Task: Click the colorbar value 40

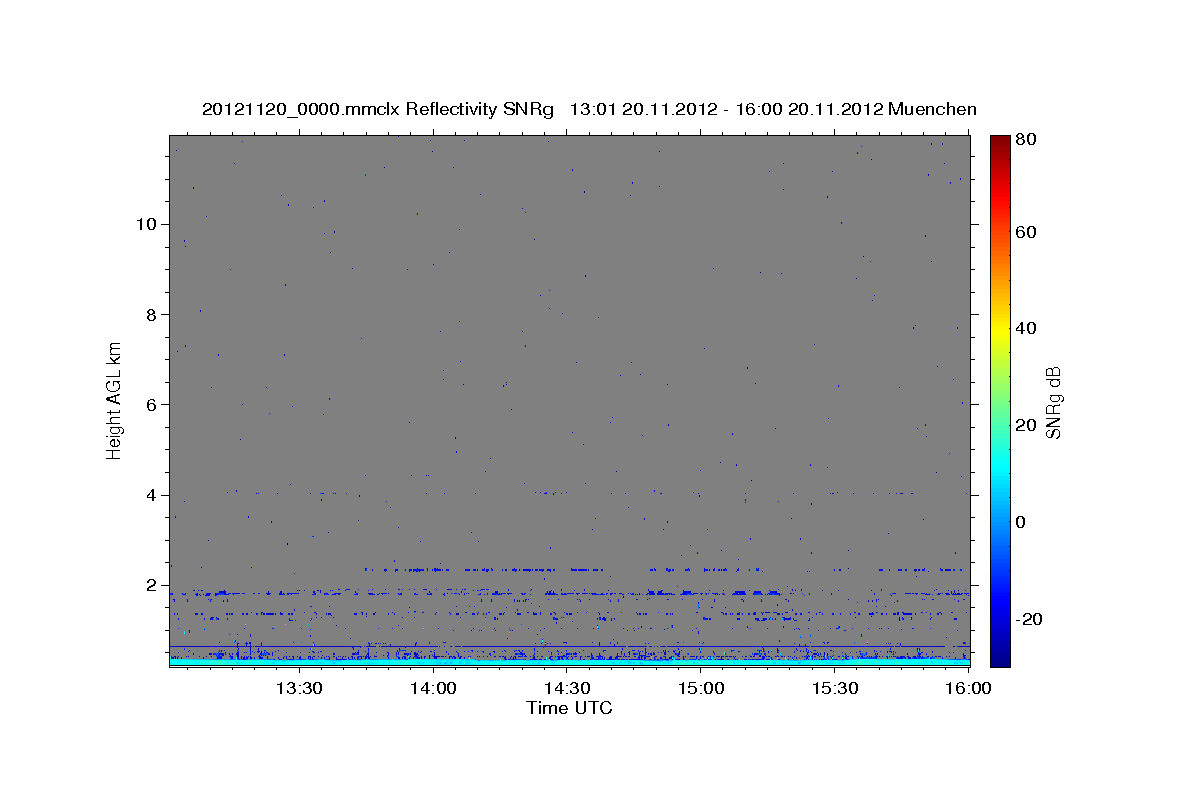Action: (x=1025, y=328)
